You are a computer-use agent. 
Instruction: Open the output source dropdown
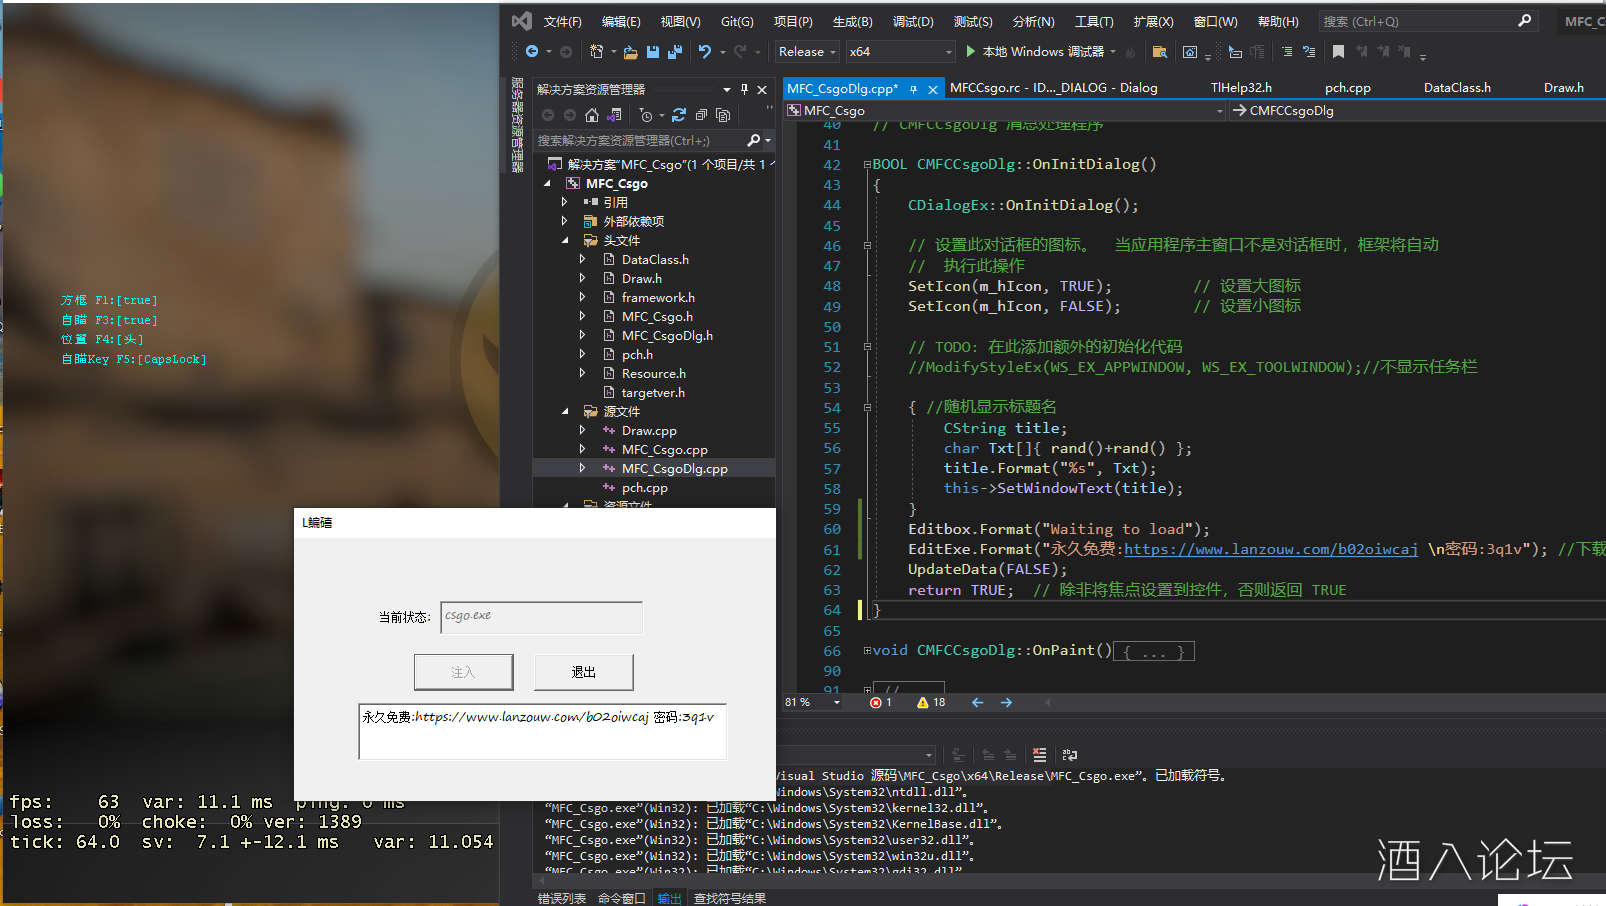click(929, 755)
